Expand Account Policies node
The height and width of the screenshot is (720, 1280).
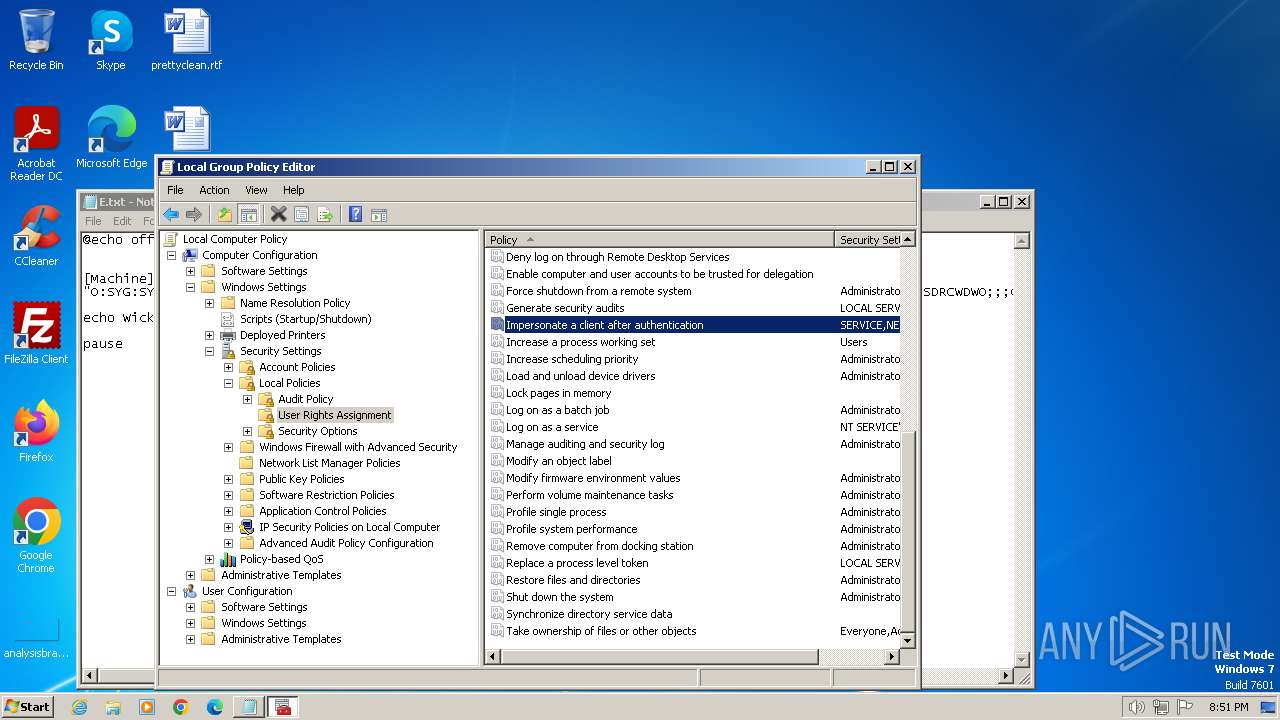(x=228, y=367)
